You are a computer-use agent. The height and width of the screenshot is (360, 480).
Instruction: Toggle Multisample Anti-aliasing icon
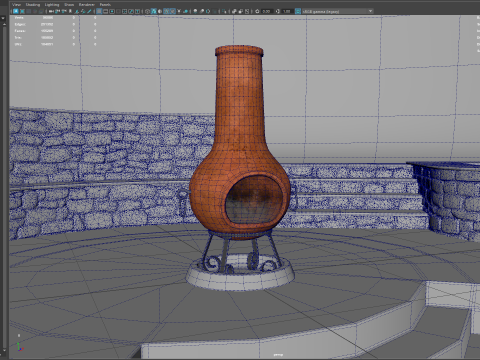pyautogui.click(x=208, y=11)
